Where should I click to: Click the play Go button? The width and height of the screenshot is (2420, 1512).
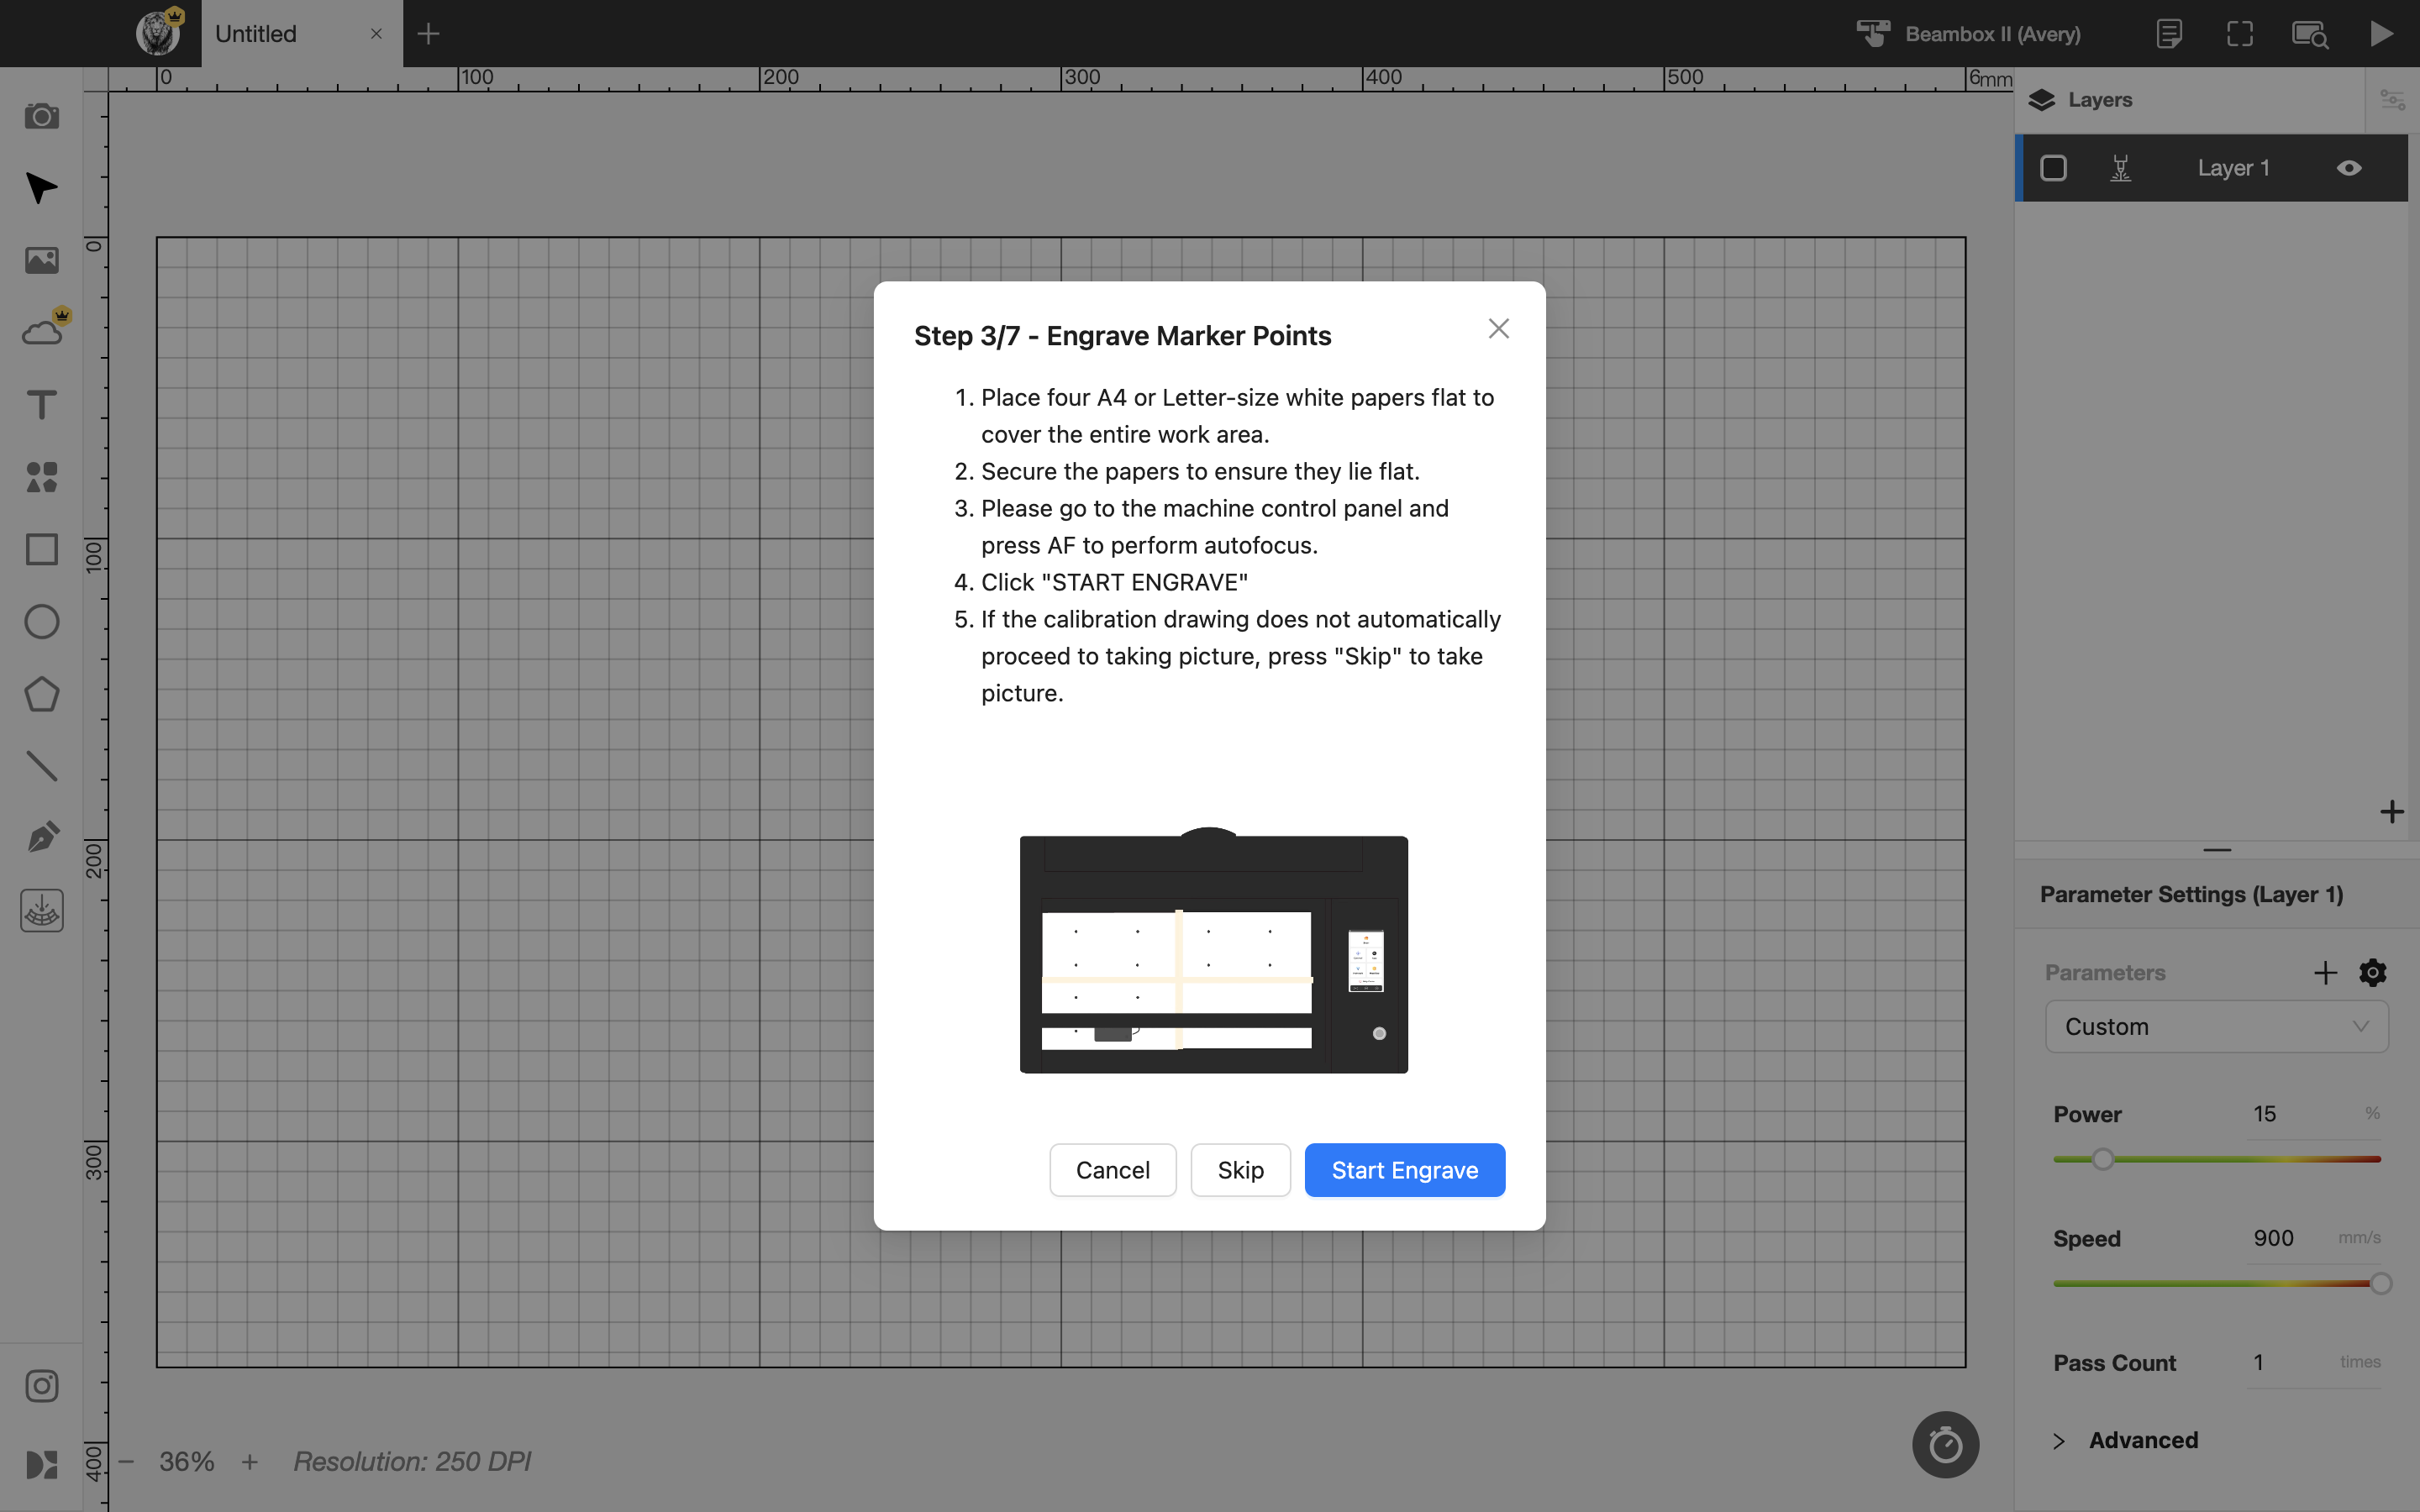(x=2381, y=34)
